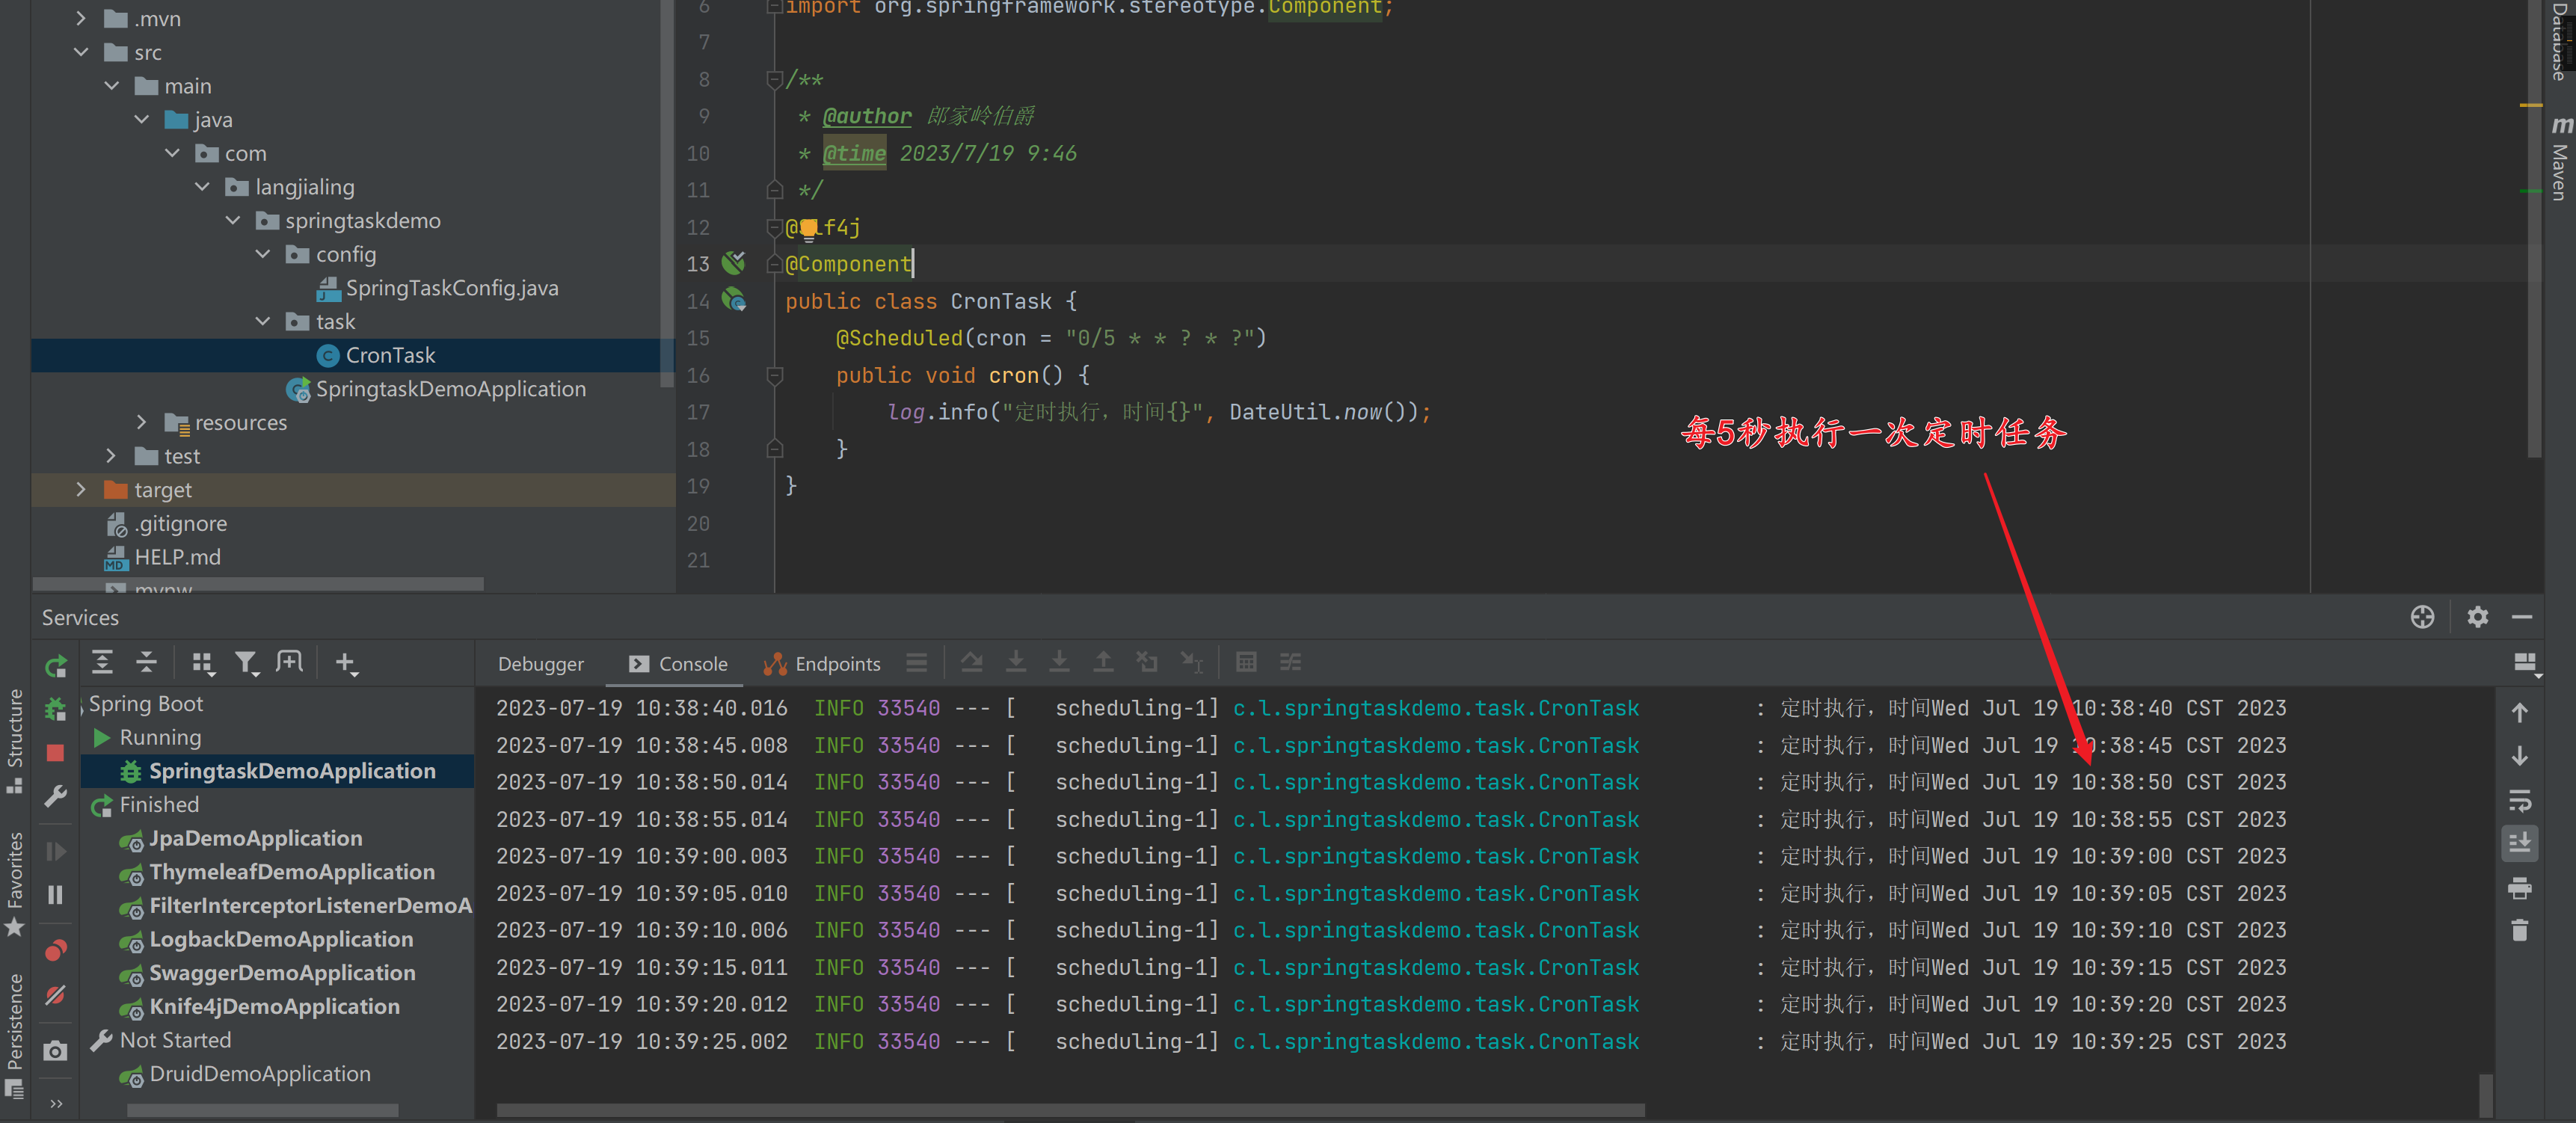Click the Spring bean gutter icon on line 13

[x=734, y=263]
